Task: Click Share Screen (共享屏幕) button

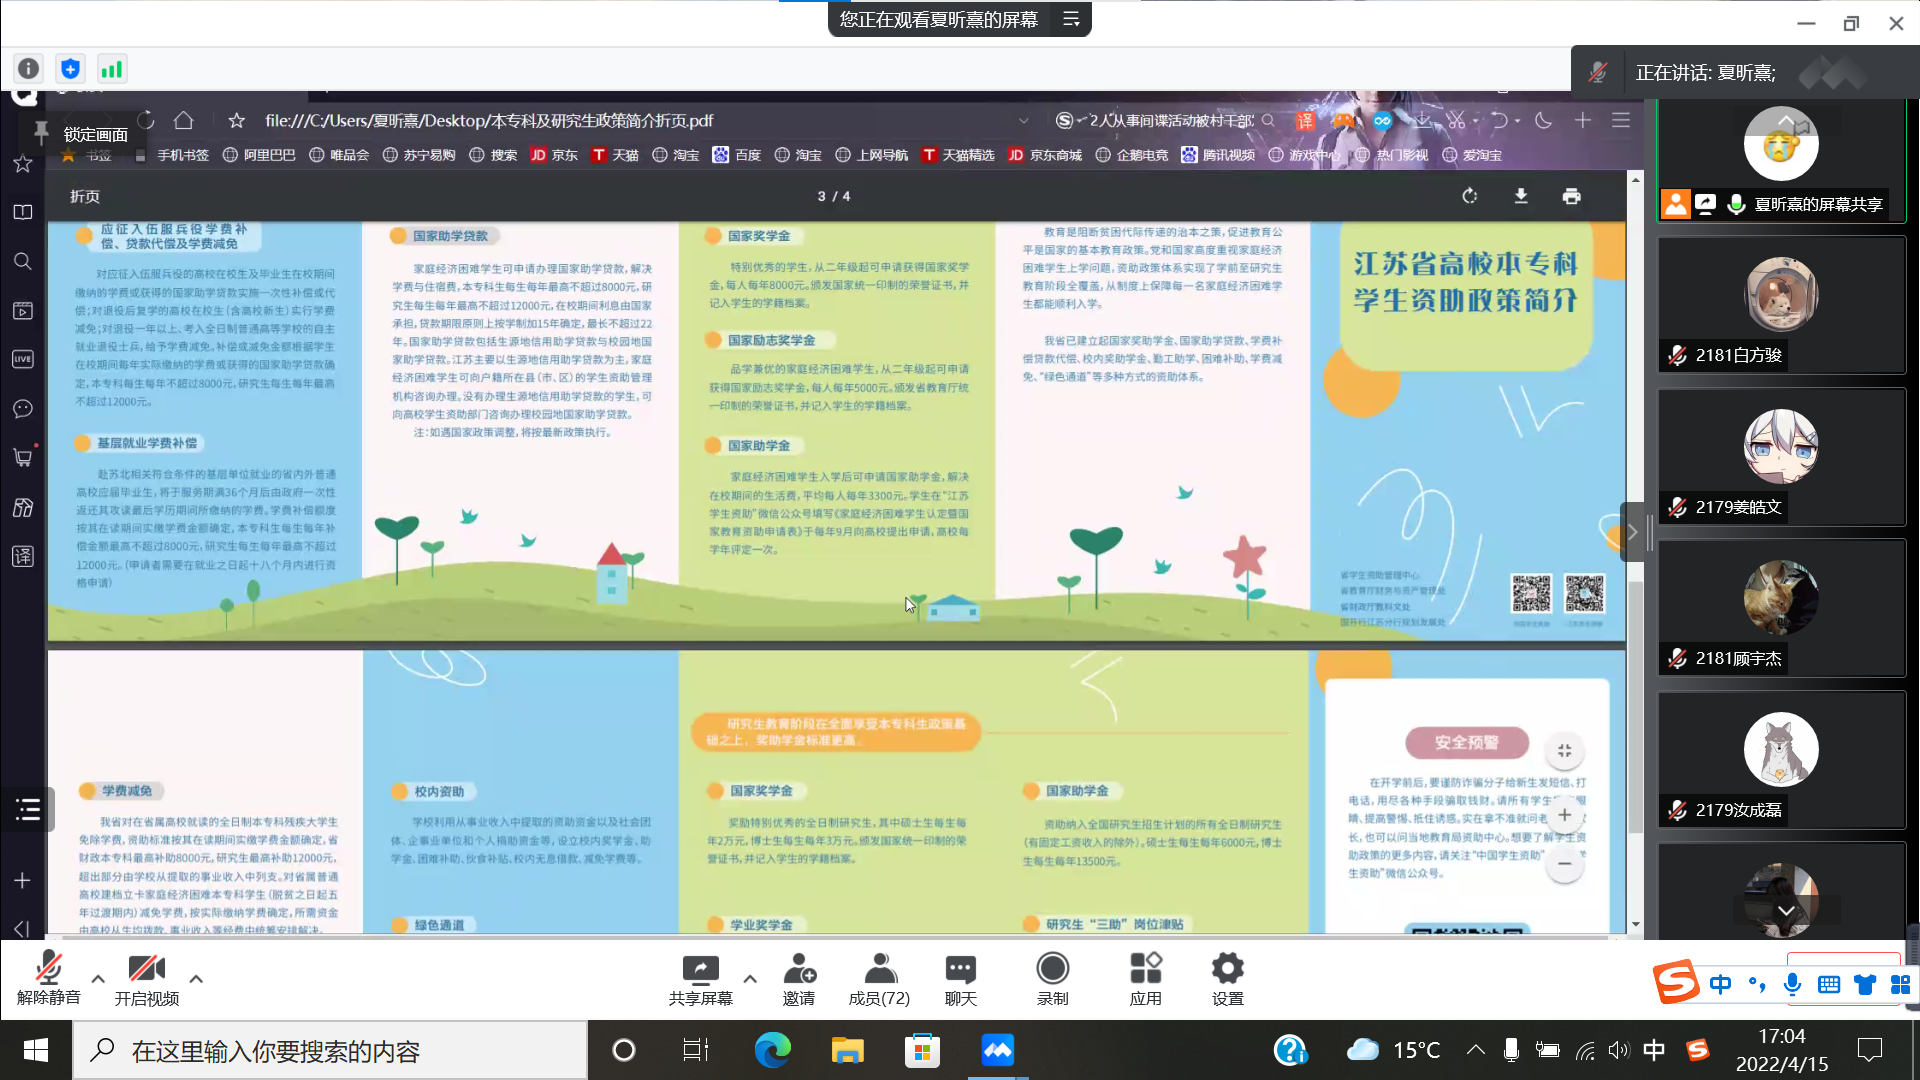Action: (x=700, y=970)
